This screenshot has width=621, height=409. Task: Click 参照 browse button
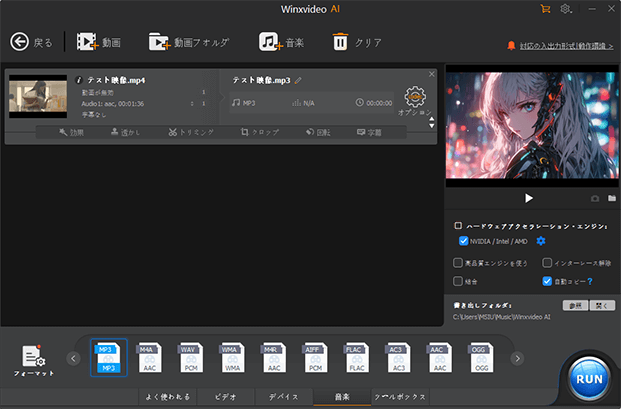click(x=575, y=305)
